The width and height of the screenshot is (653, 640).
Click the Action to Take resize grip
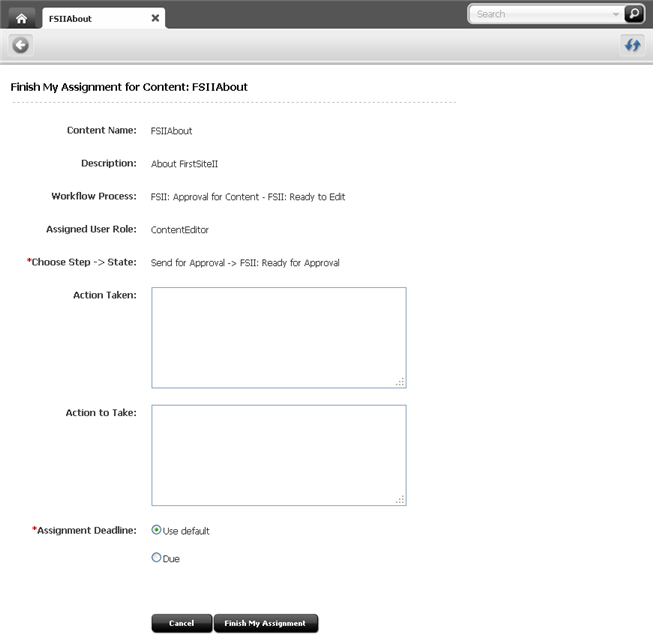pyautogui.click(x=400, y=500)
